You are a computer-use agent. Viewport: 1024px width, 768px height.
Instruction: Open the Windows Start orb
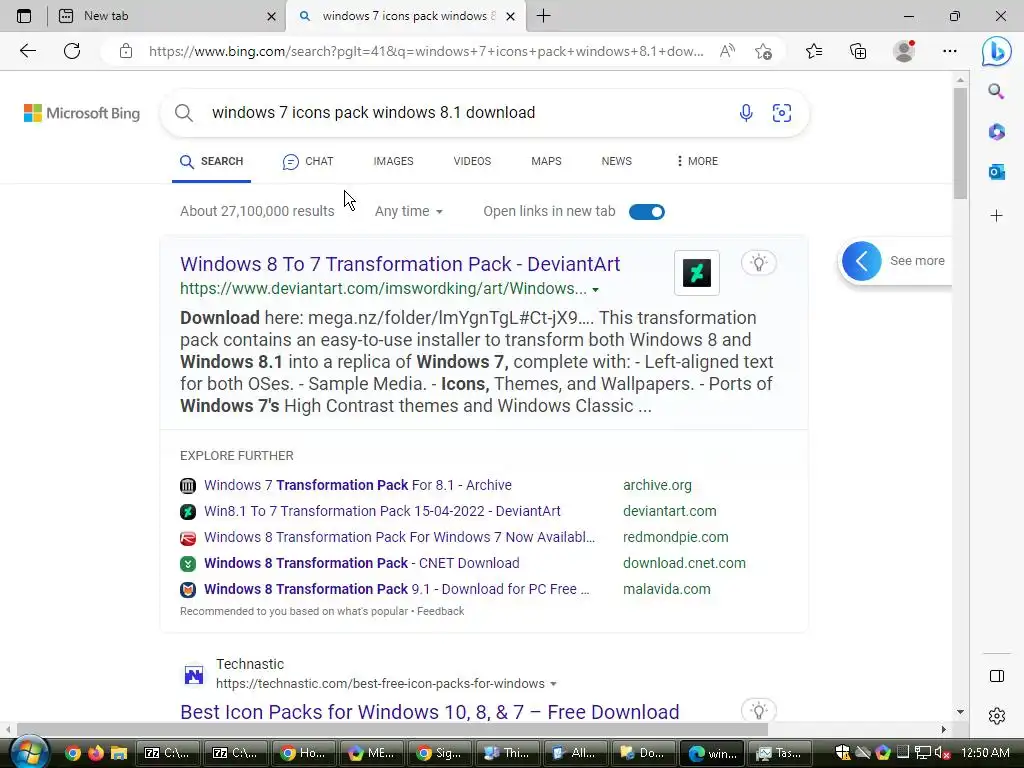click(x=29, y=752)
